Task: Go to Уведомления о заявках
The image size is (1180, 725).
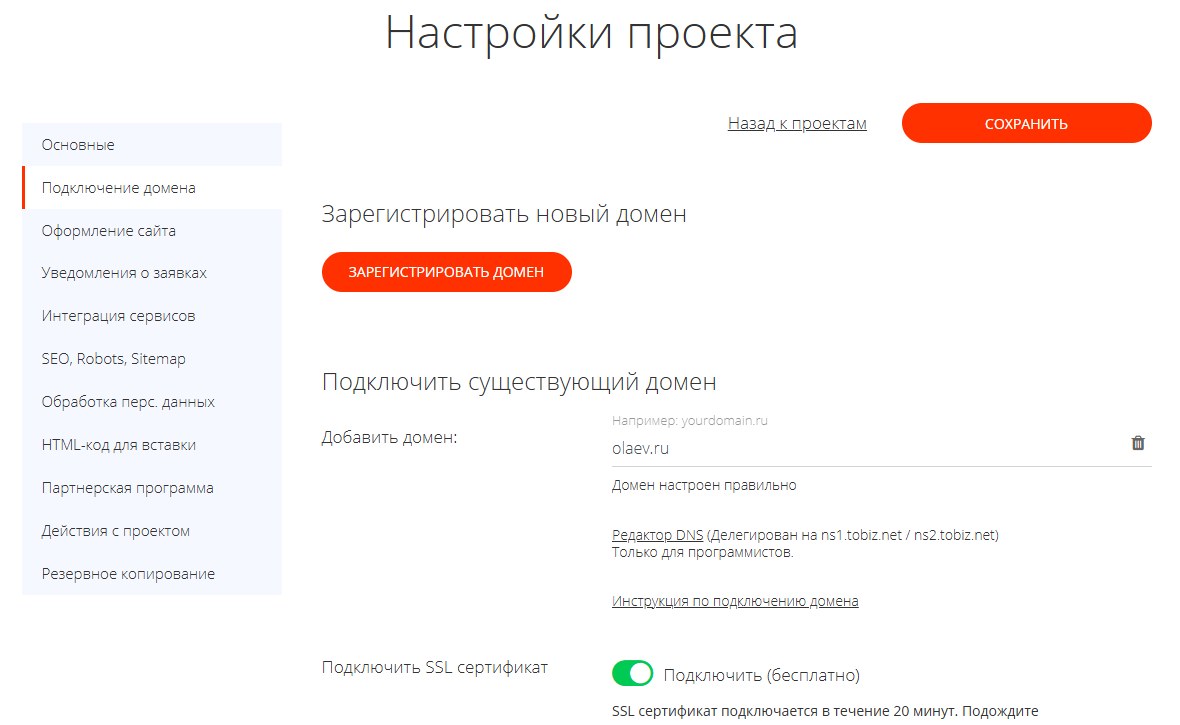Action: [152, 273]
